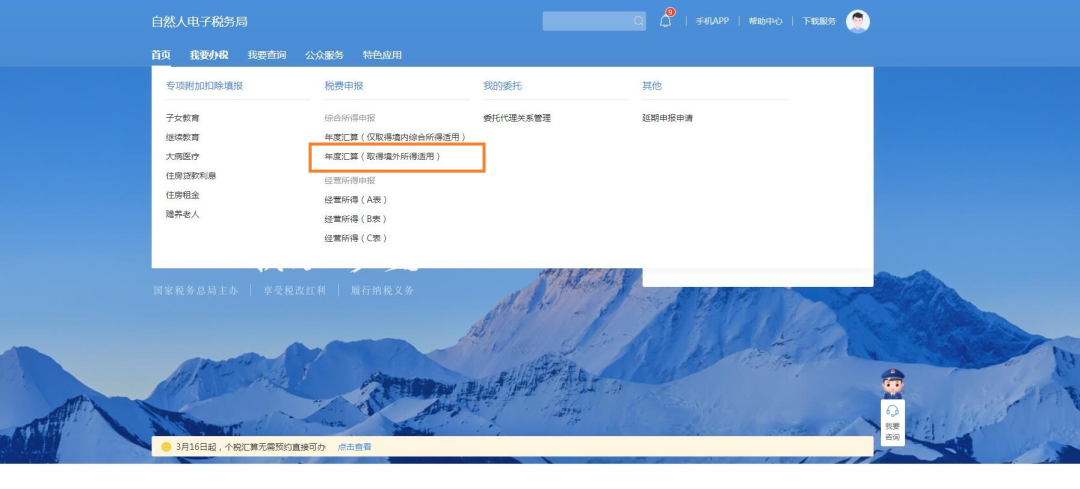Viewport: 1080px width, 489px height.
Task: Open 子女教育 deduction form
Action: (x=183, y=118)
